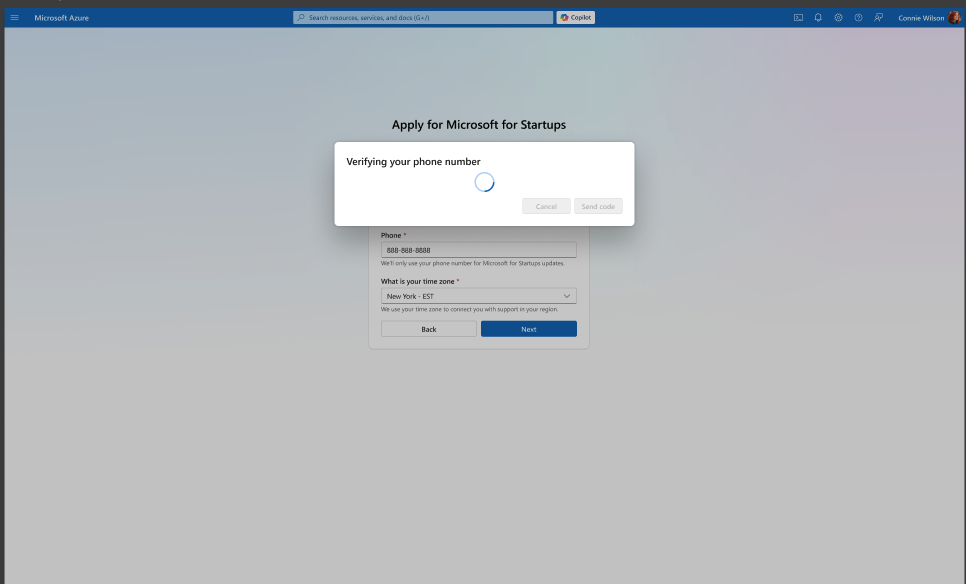
Task: Click the search magnifier icon
Action: tap(301, 17)
